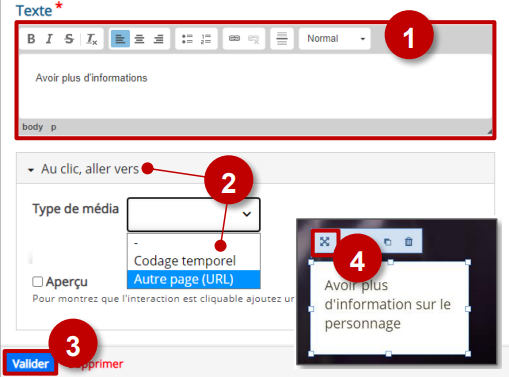Screen dimensions: 509x377
Task: Insert a numbered list
Action: point(206,39)
